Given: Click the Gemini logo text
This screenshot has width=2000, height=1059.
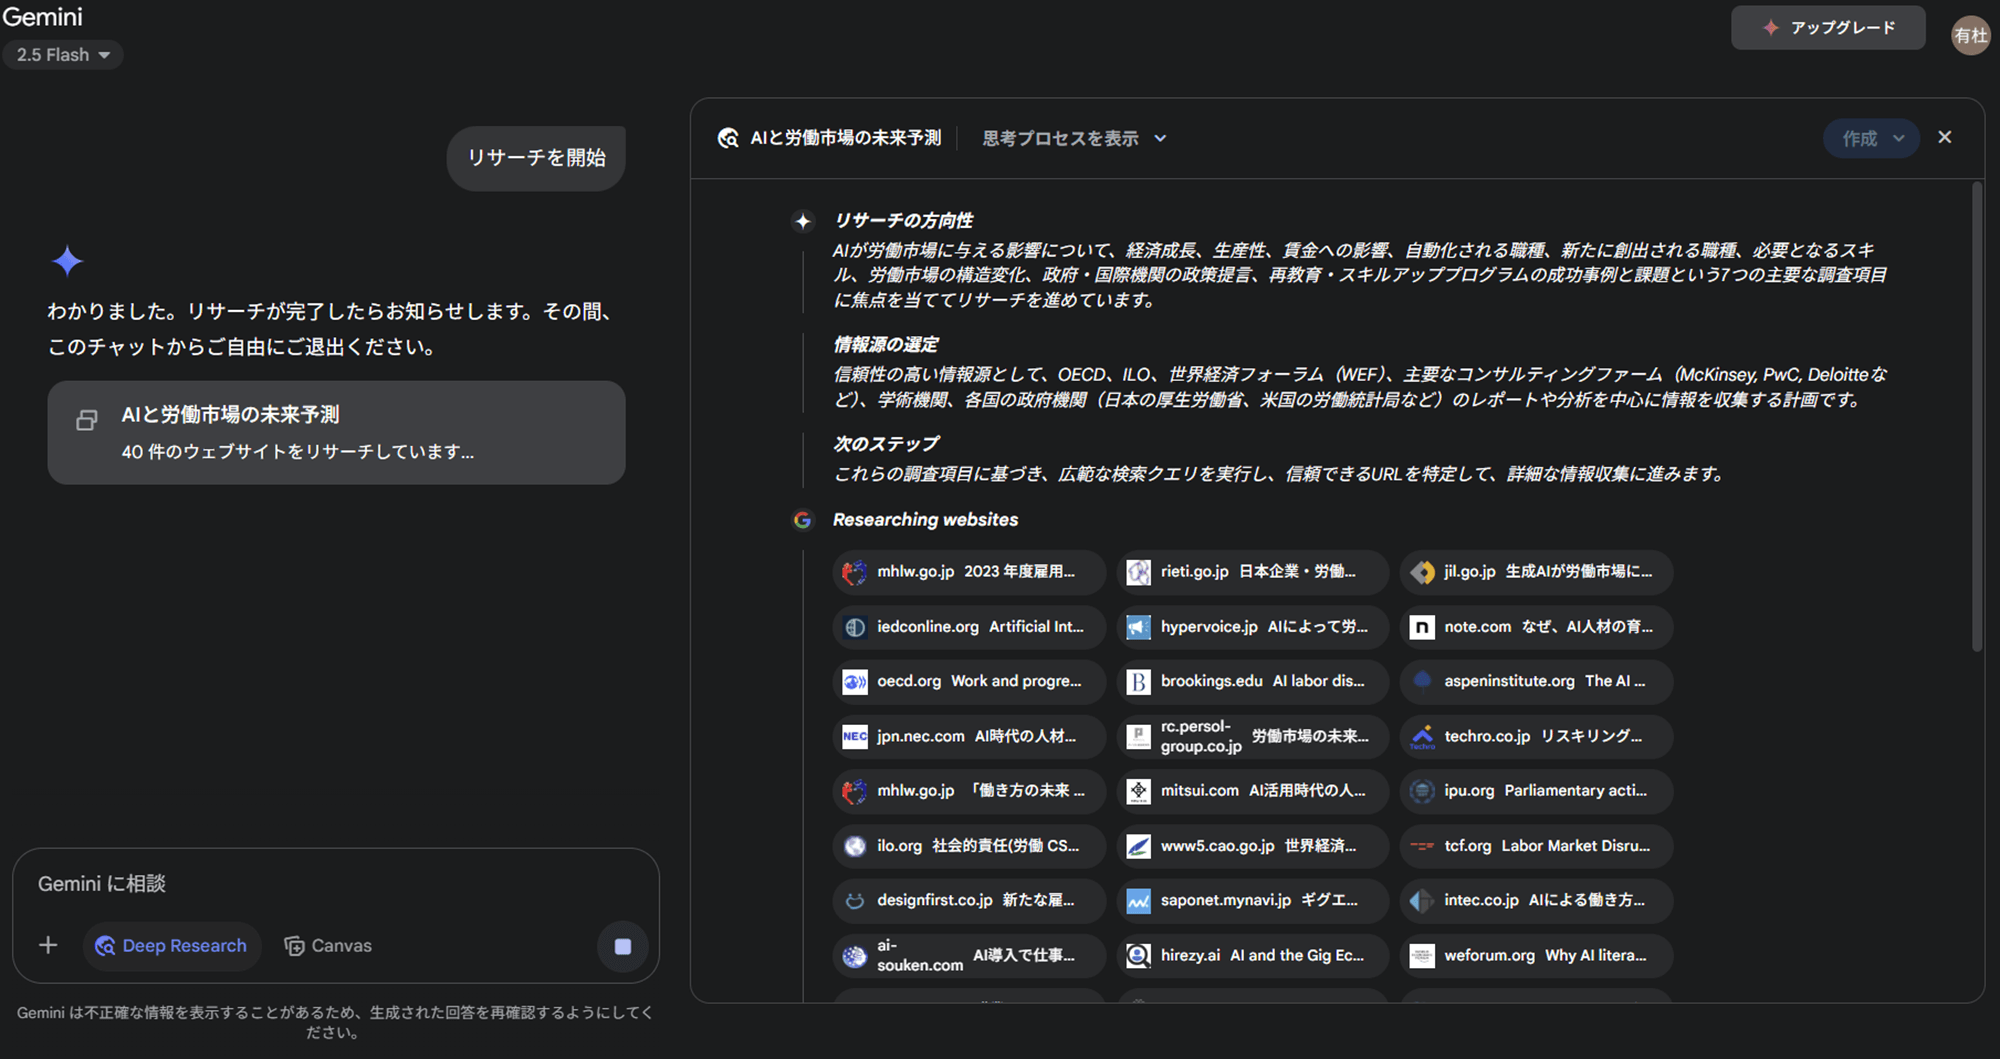Looking at the screenshot, I should click(x=43, y=17).
